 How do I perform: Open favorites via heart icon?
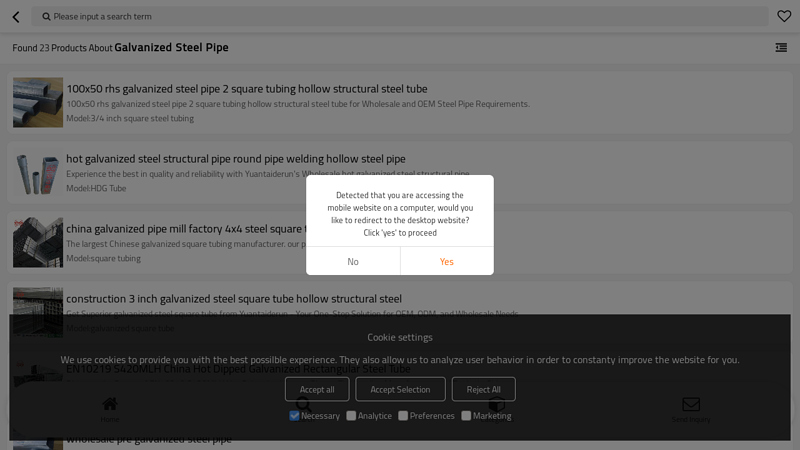pyautogui.click(x=784, y=16)
